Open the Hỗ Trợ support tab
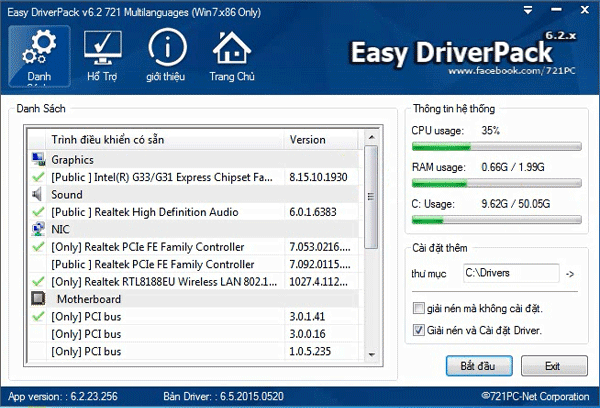The image size is (600, 408). tap(102, 56)
